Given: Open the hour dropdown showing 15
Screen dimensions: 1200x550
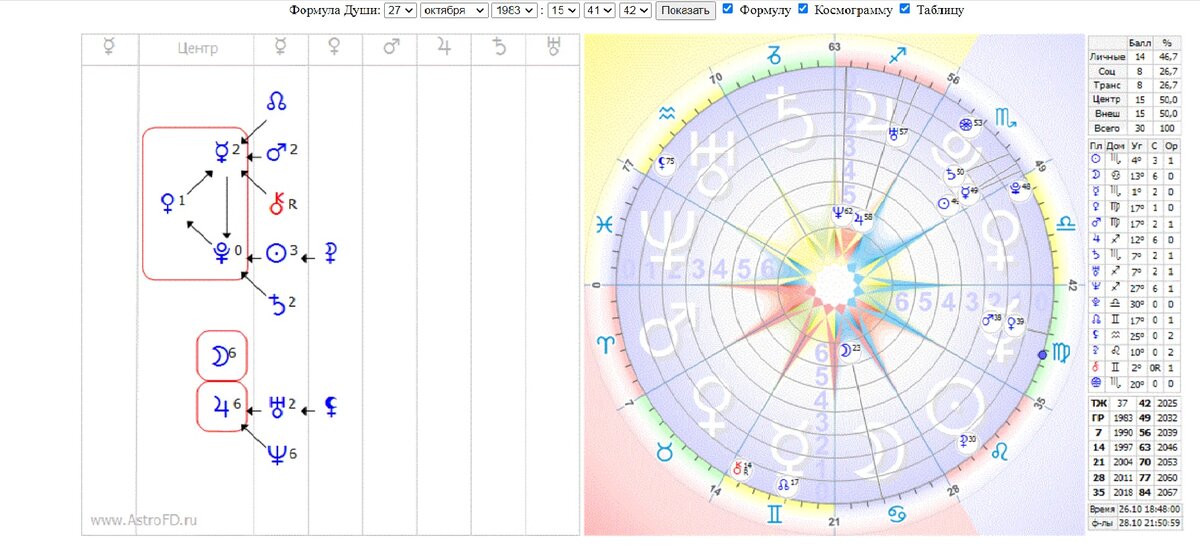Looking at the screenshot, I should (x=562, y=10).
